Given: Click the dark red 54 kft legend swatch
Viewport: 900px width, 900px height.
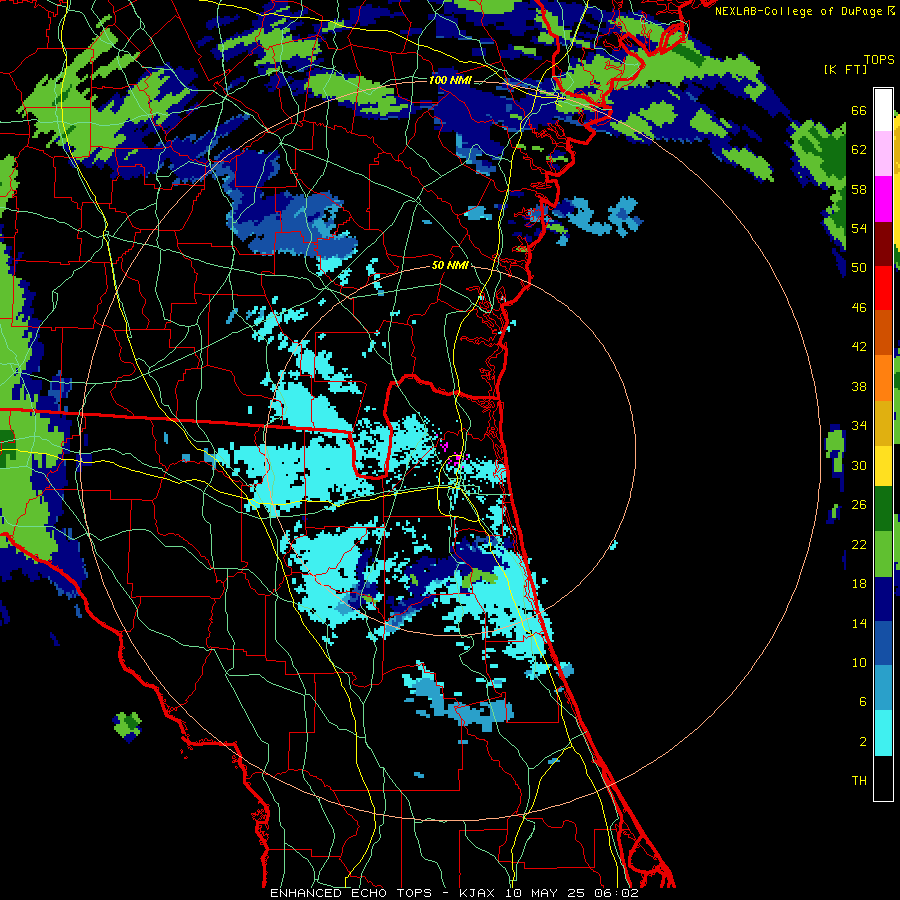Looking at the screenshot, I should [883, 243].
